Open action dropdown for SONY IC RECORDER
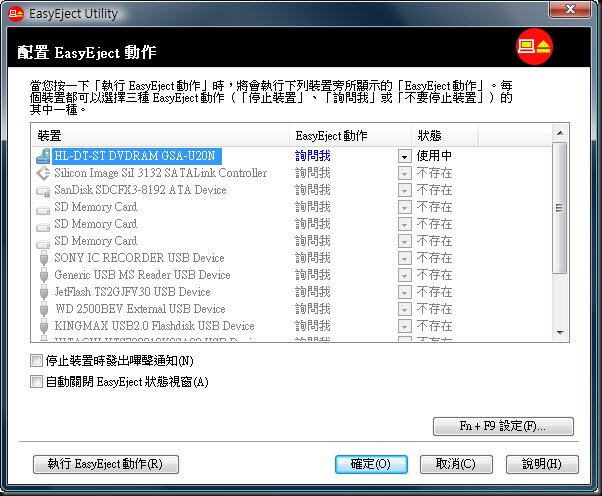602x496 pixels. 404,258
